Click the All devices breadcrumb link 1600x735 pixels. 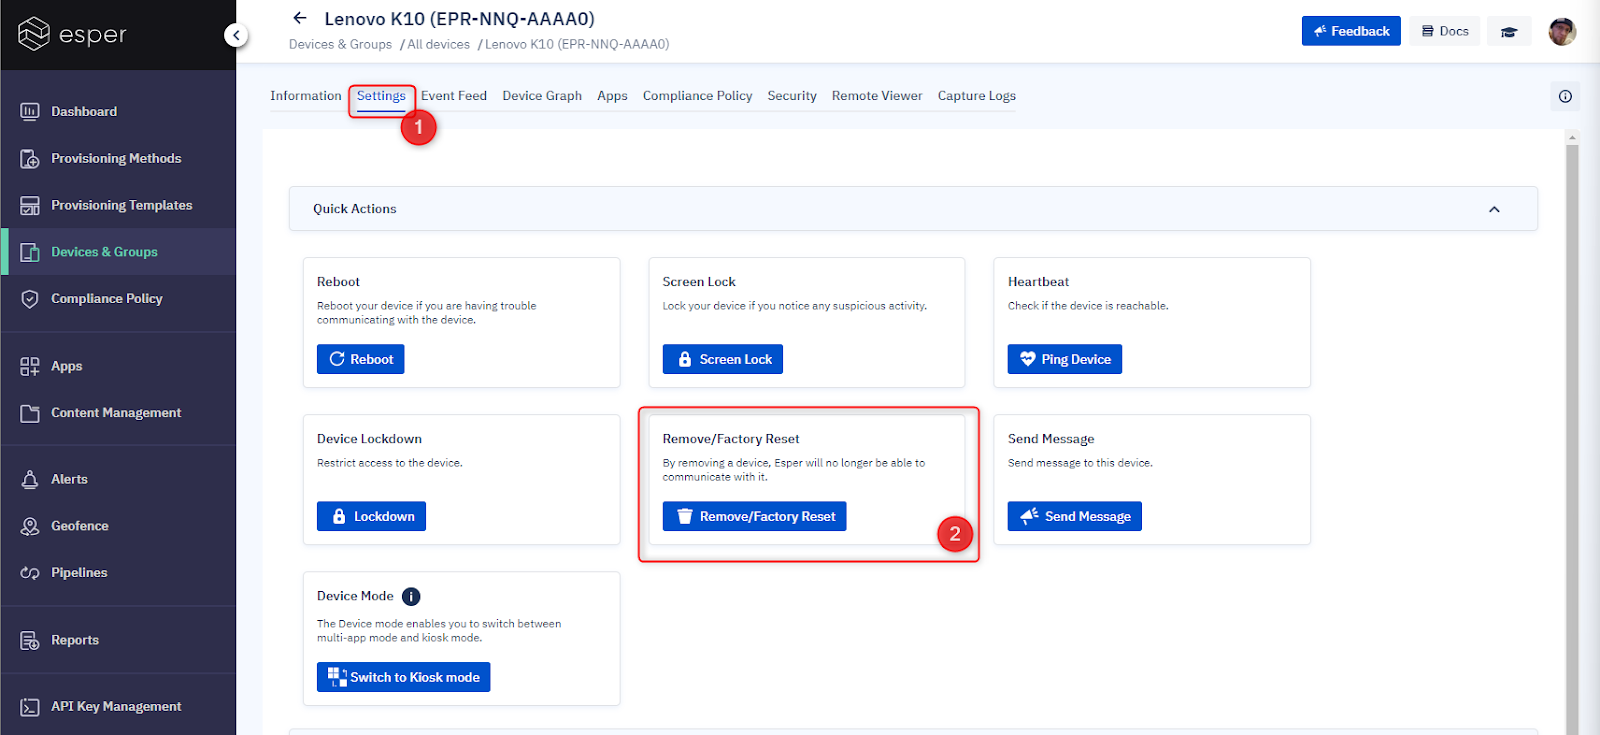click(438, 44)
